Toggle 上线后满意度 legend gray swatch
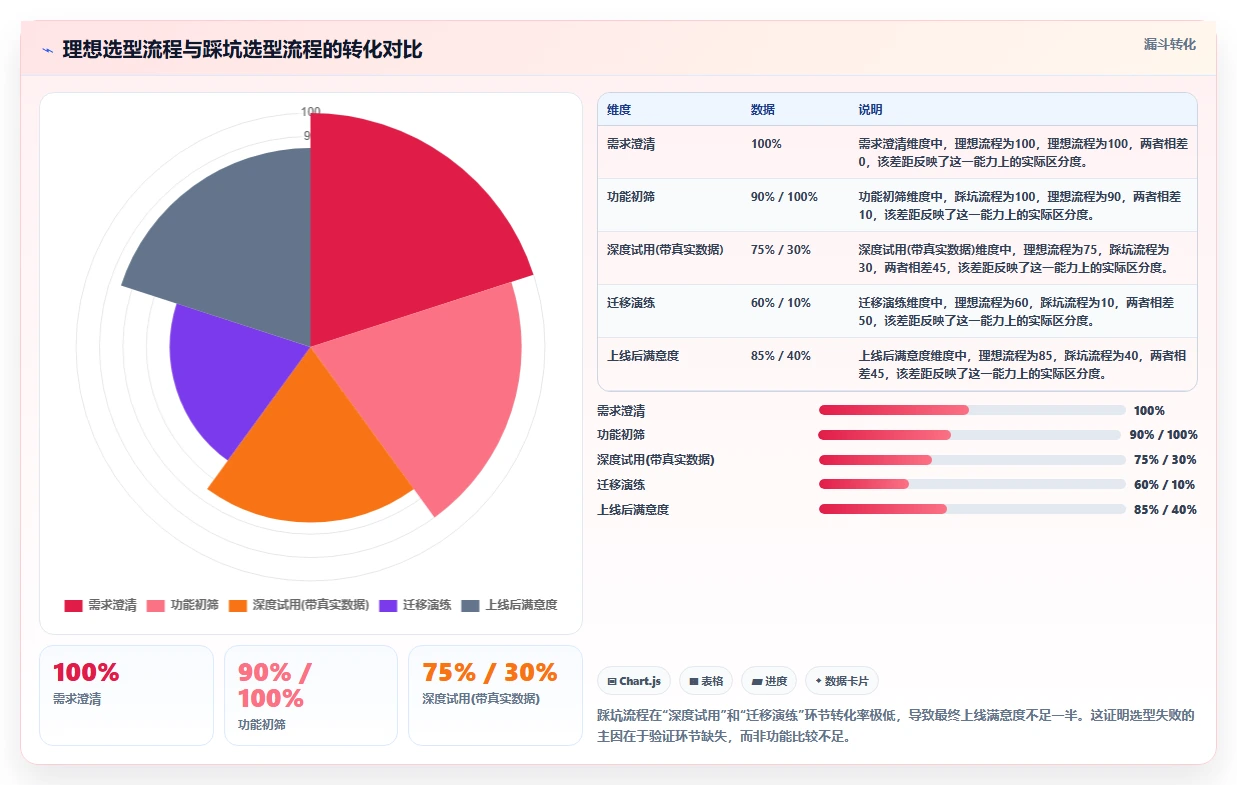Screen dimensions: 1237x785 coord(471,605)
